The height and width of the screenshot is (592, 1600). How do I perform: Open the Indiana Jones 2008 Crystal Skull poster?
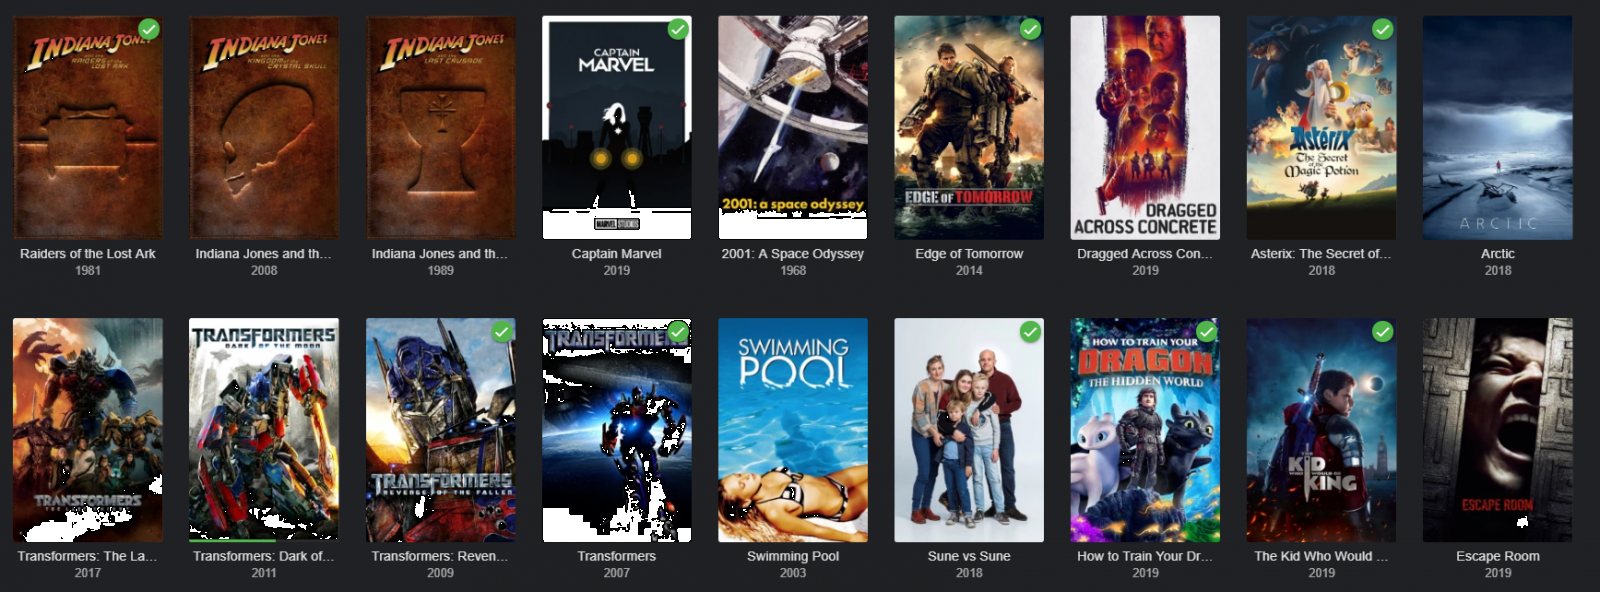pyautogui.click(x=264, y=128)
